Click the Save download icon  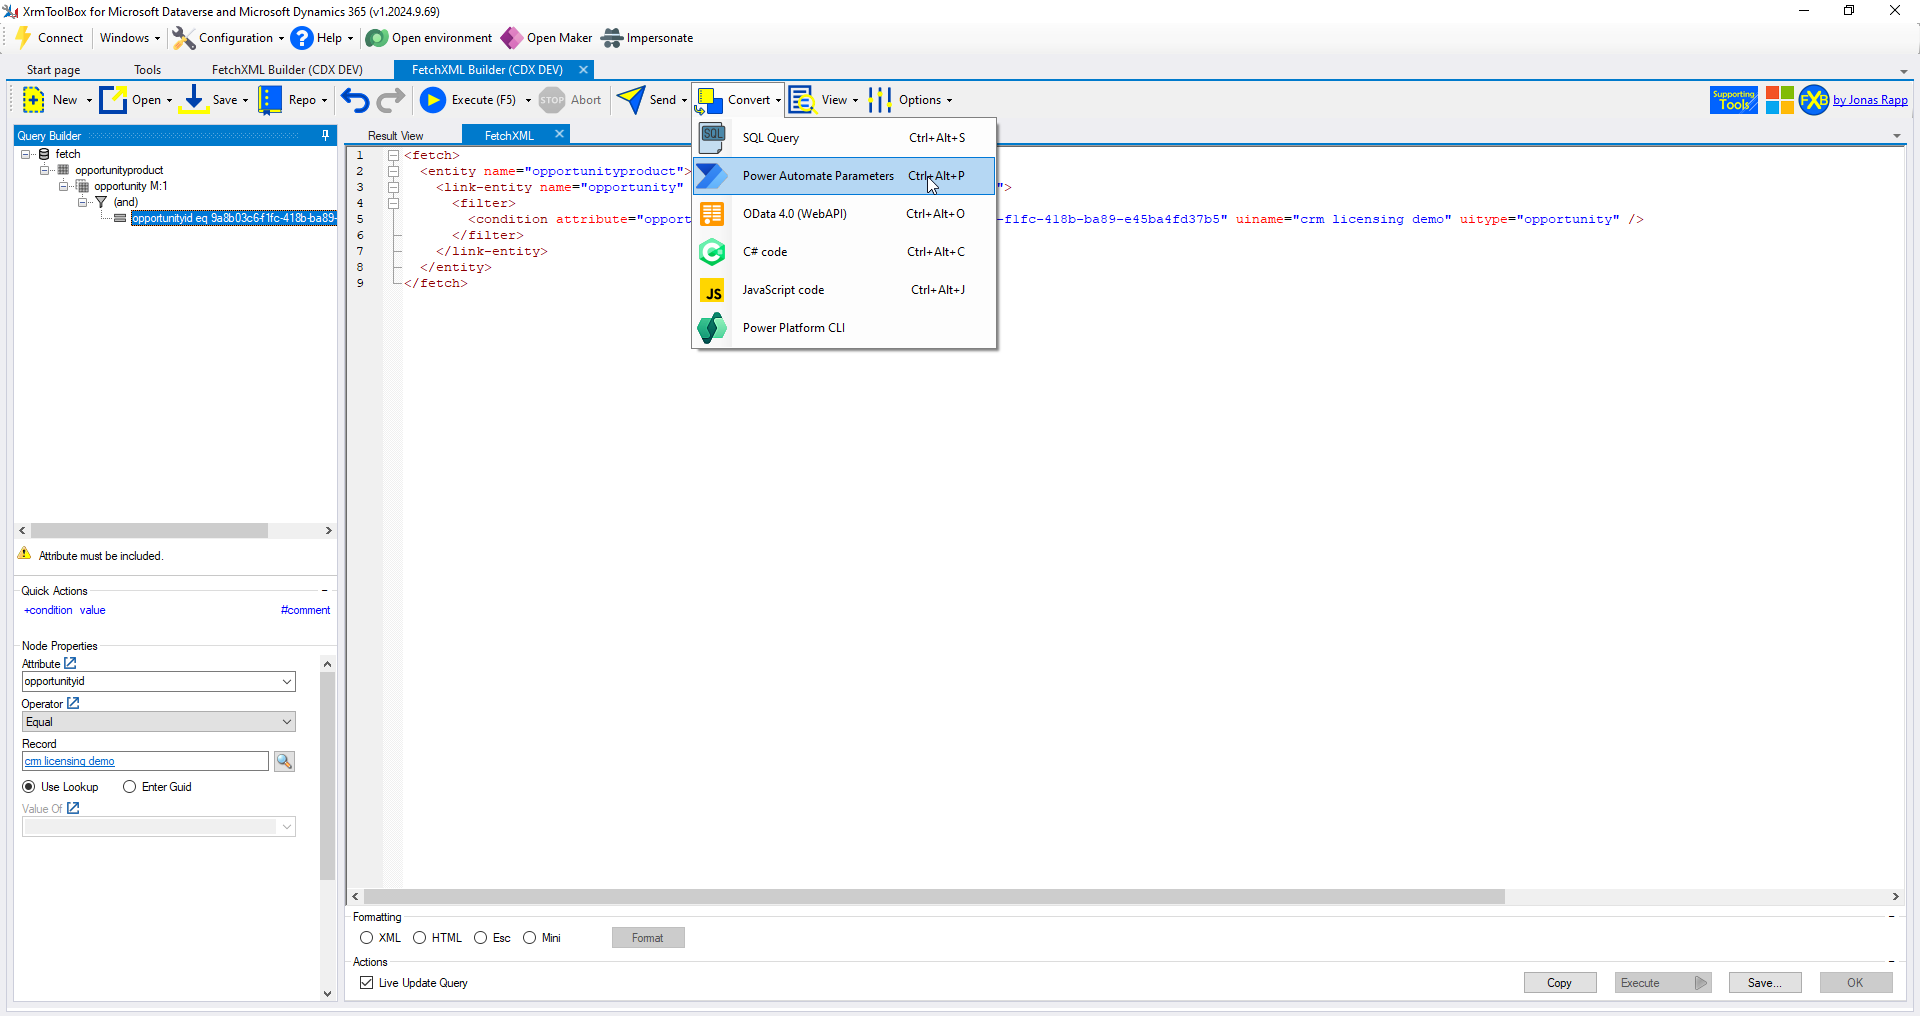click(194, 100)
